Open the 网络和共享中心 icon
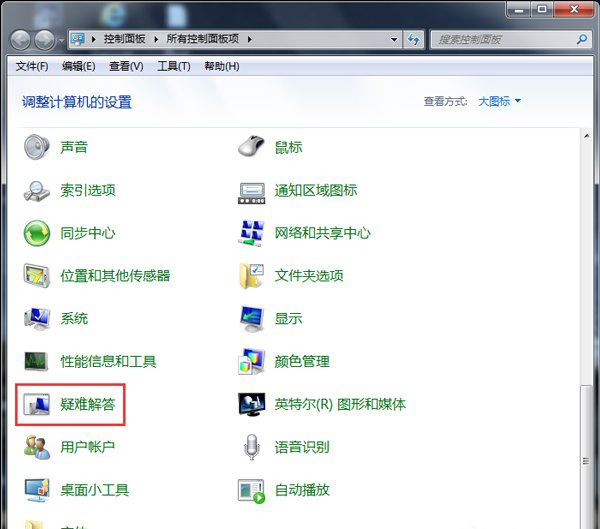 click(251, 233)
